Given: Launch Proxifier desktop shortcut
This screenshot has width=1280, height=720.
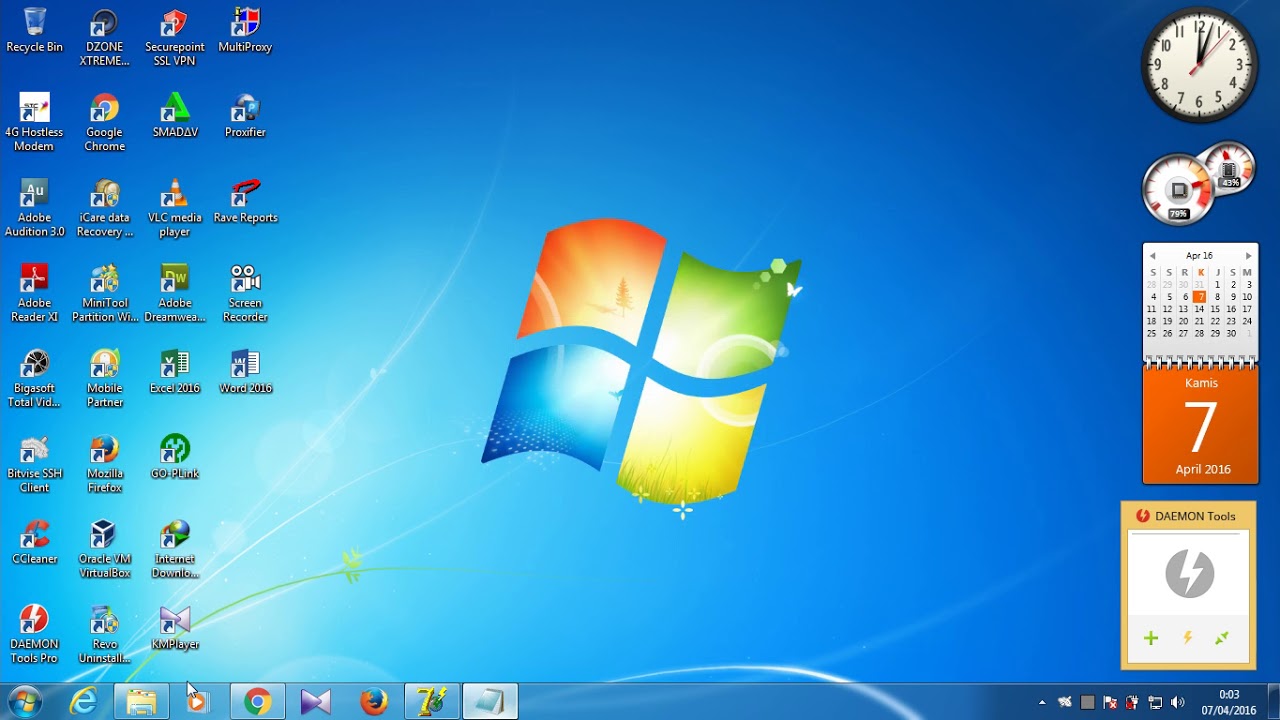Looking at the screenshot, I should pyautogui.click(x=245, y=115).
